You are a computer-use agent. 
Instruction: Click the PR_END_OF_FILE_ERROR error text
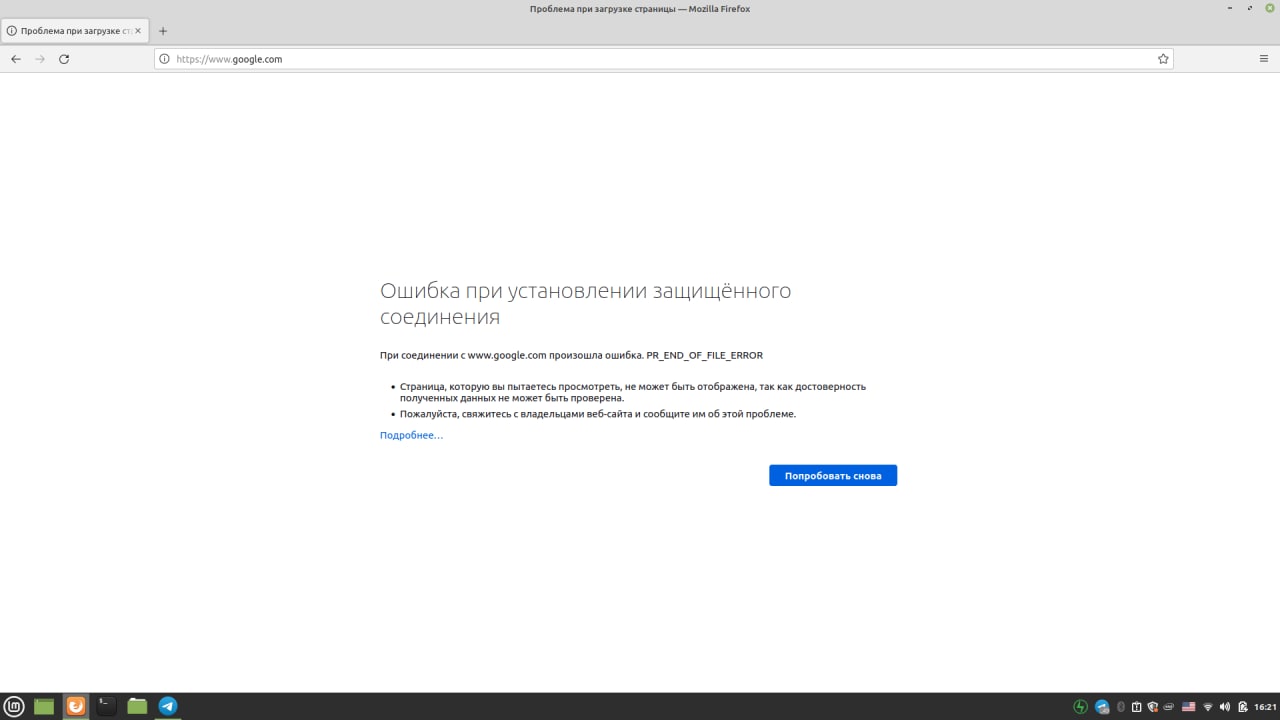click(704, 355)
